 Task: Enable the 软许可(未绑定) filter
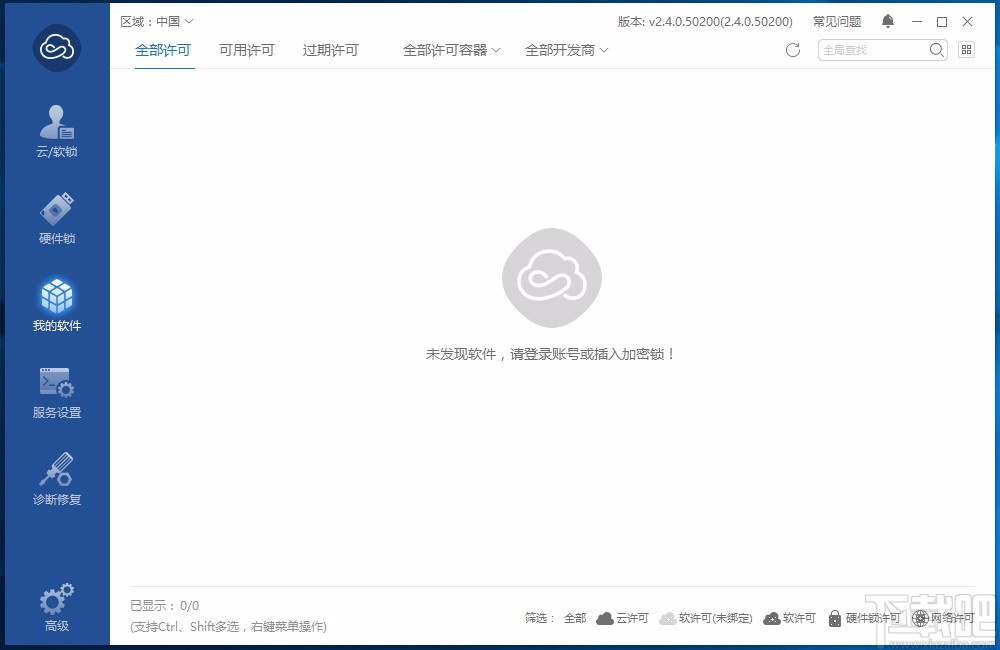point(706,618)
